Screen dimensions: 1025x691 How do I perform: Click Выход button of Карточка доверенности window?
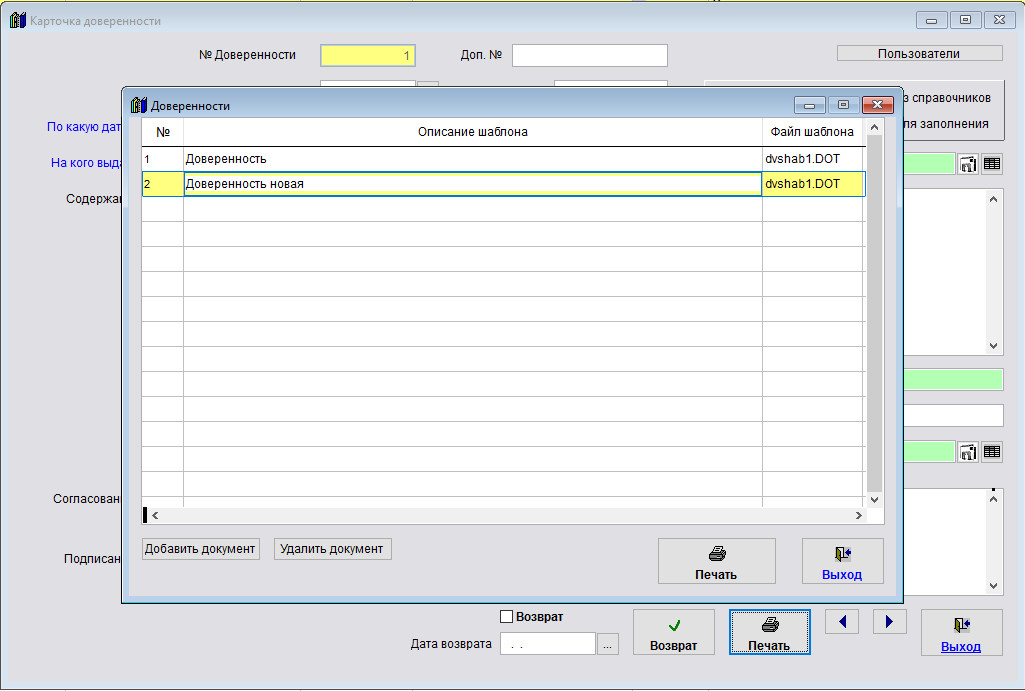(x=961, y=633)
